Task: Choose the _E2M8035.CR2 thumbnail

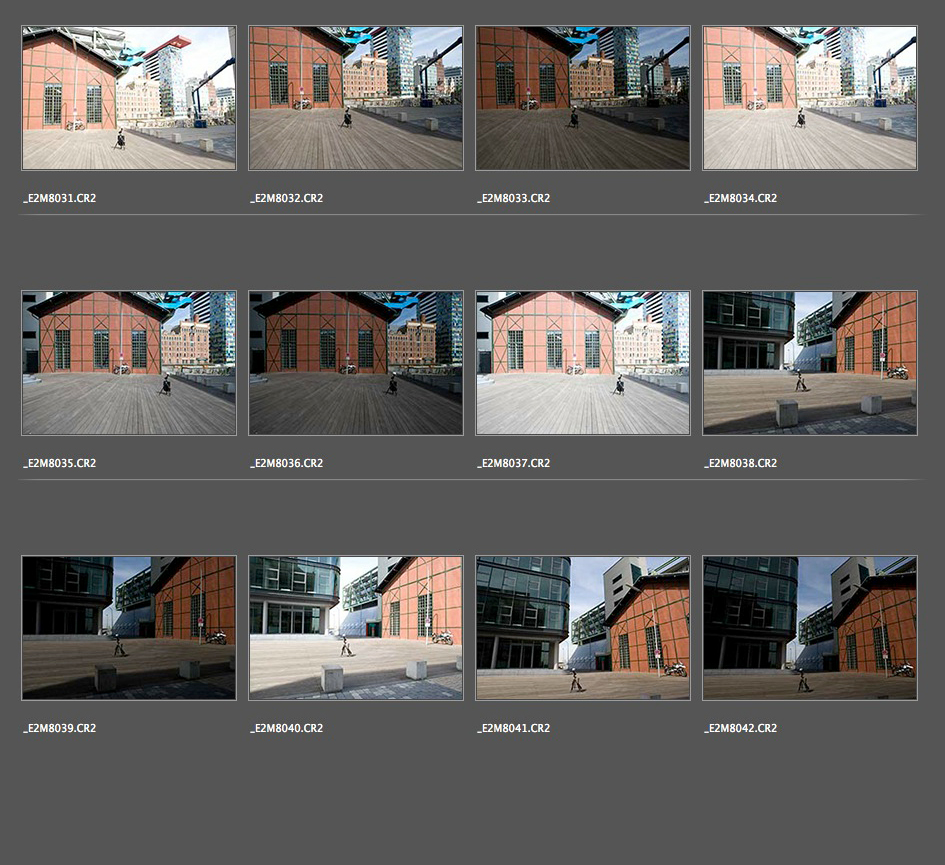Action: 129,363
